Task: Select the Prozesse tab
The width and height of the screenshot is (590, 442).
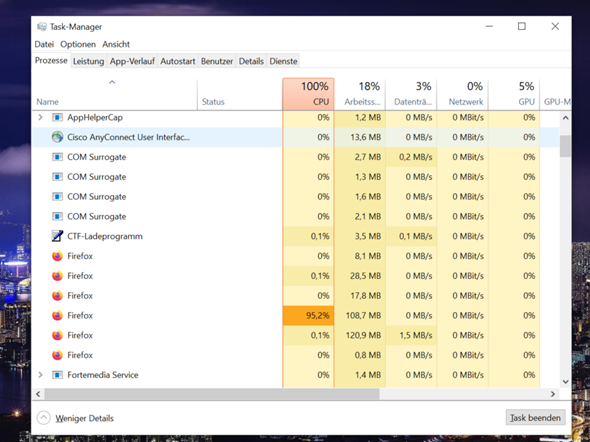Action: click(51, 60)
